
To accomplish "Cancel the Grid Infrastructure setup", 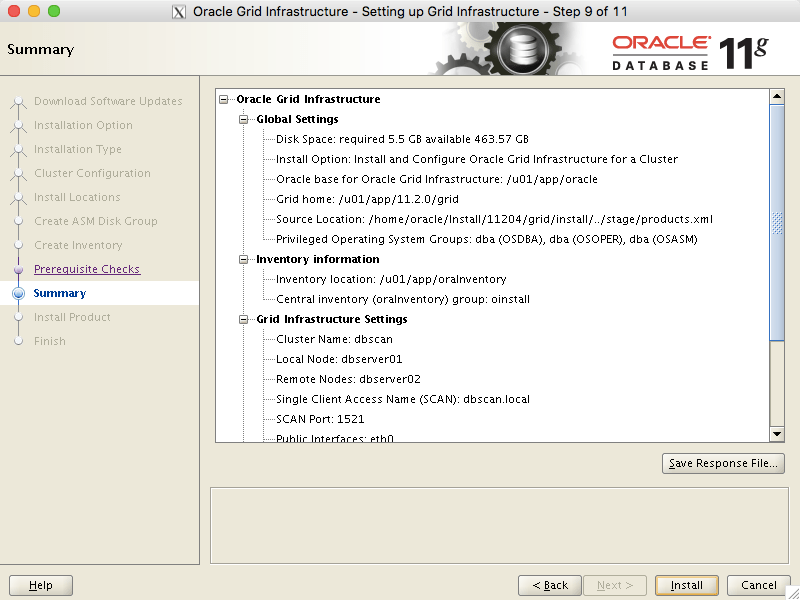I will click(x=758, y=585).
